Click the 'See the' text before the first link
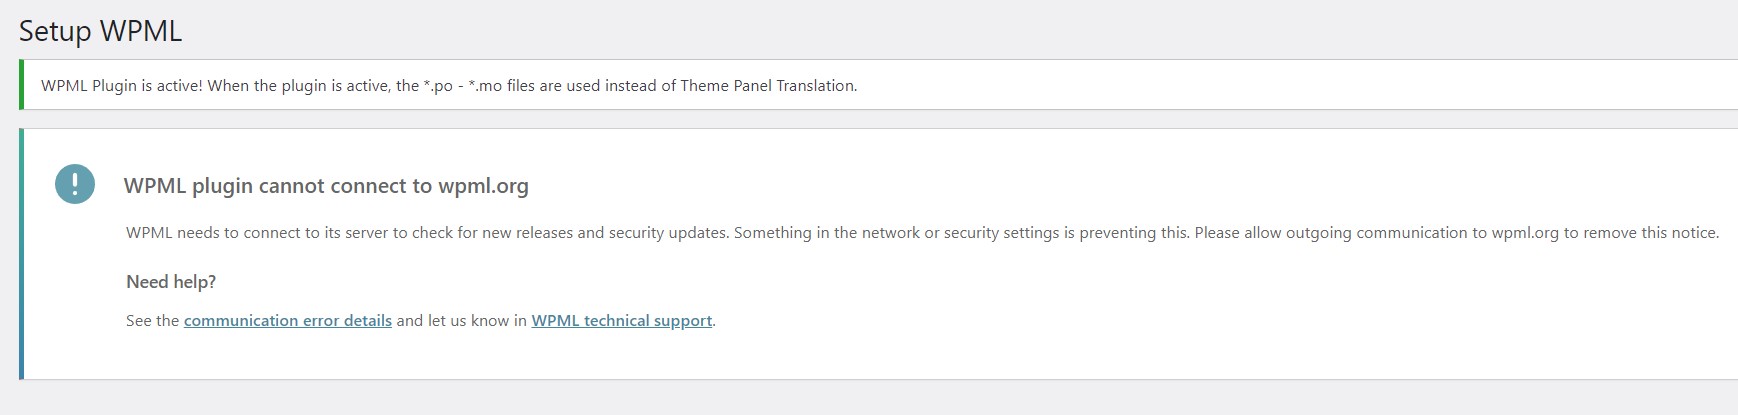1738x415 pixels. 152,321
